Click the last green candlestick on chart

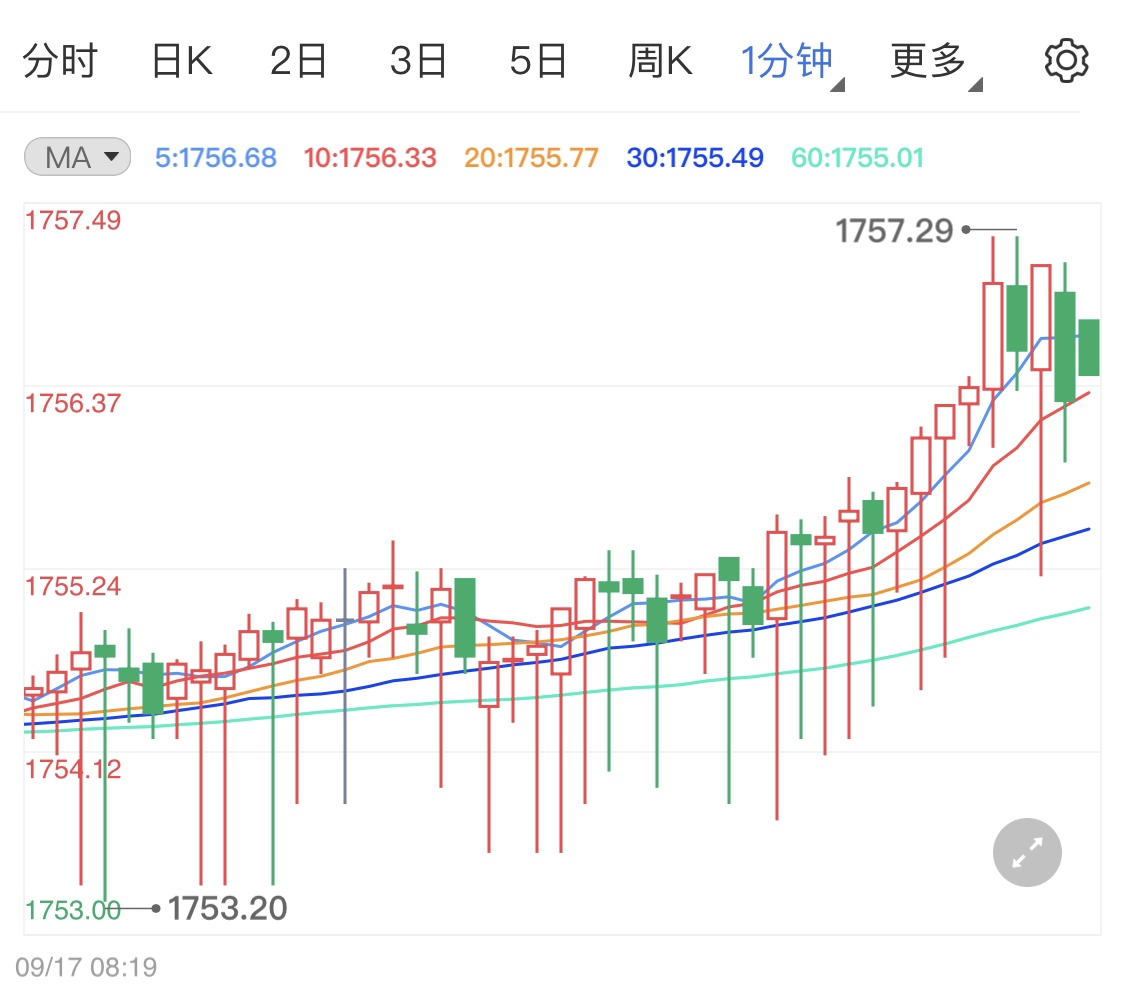[1088, 347]
